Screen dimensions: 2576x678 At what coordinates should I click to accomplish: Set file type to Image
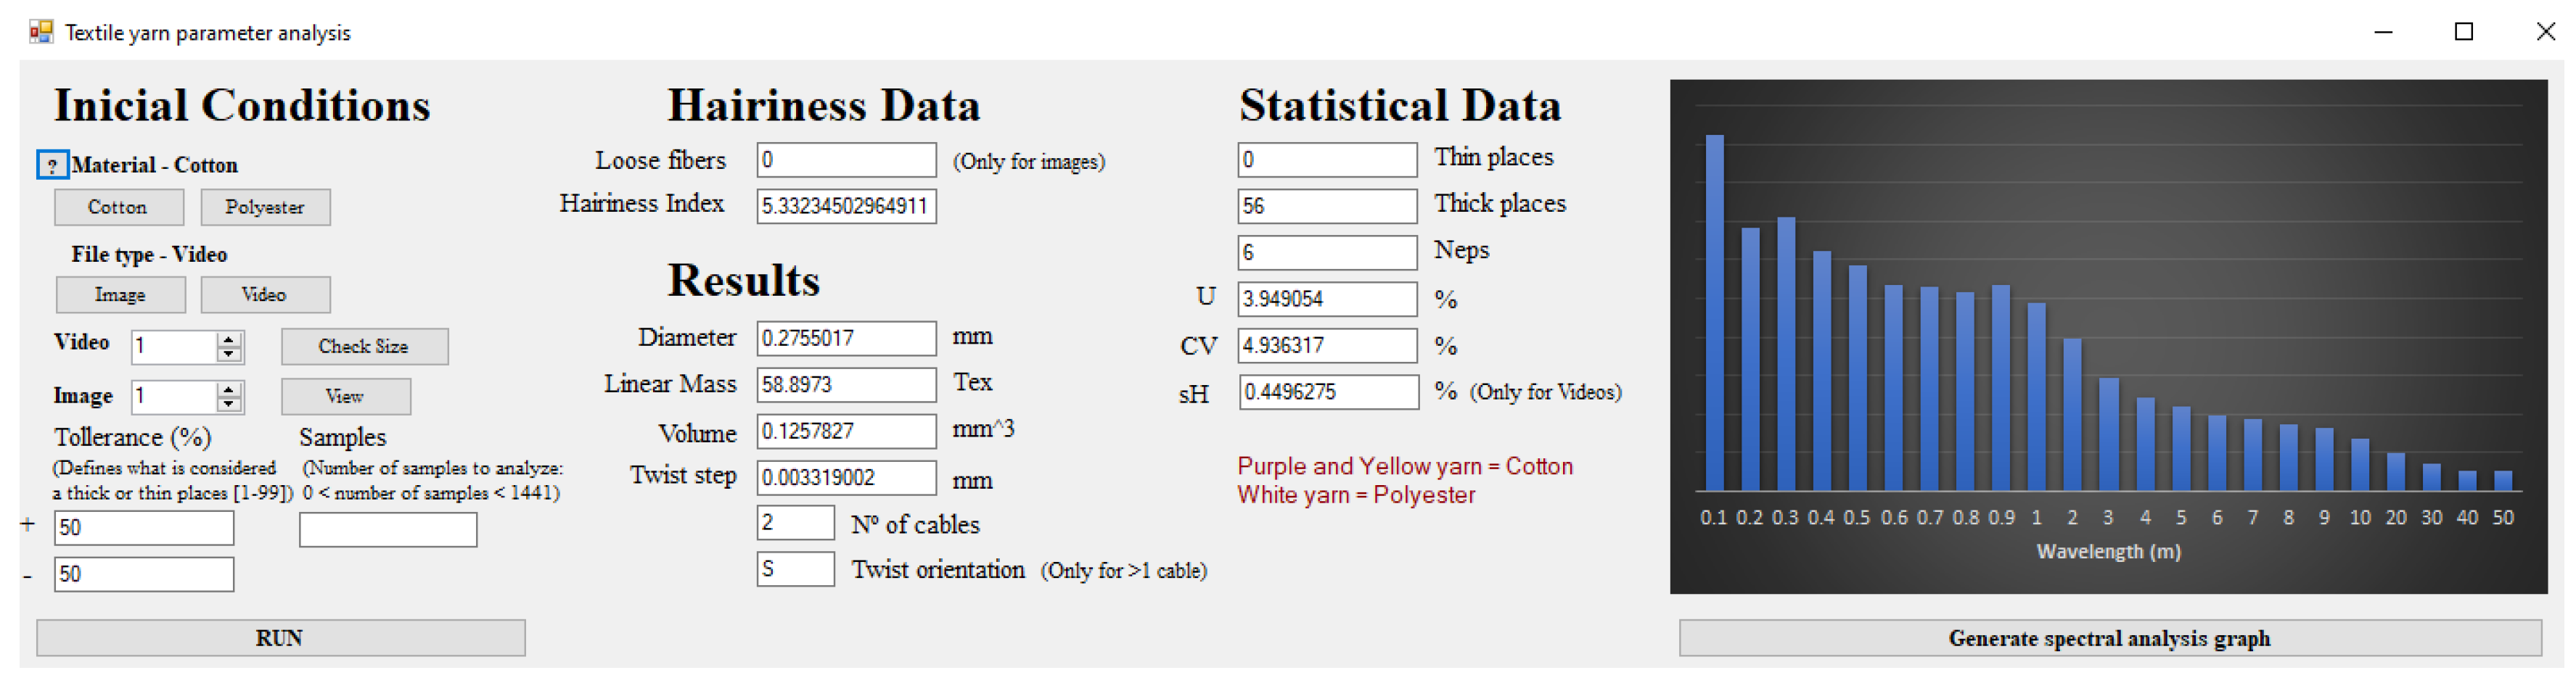[x=120, y=295]
